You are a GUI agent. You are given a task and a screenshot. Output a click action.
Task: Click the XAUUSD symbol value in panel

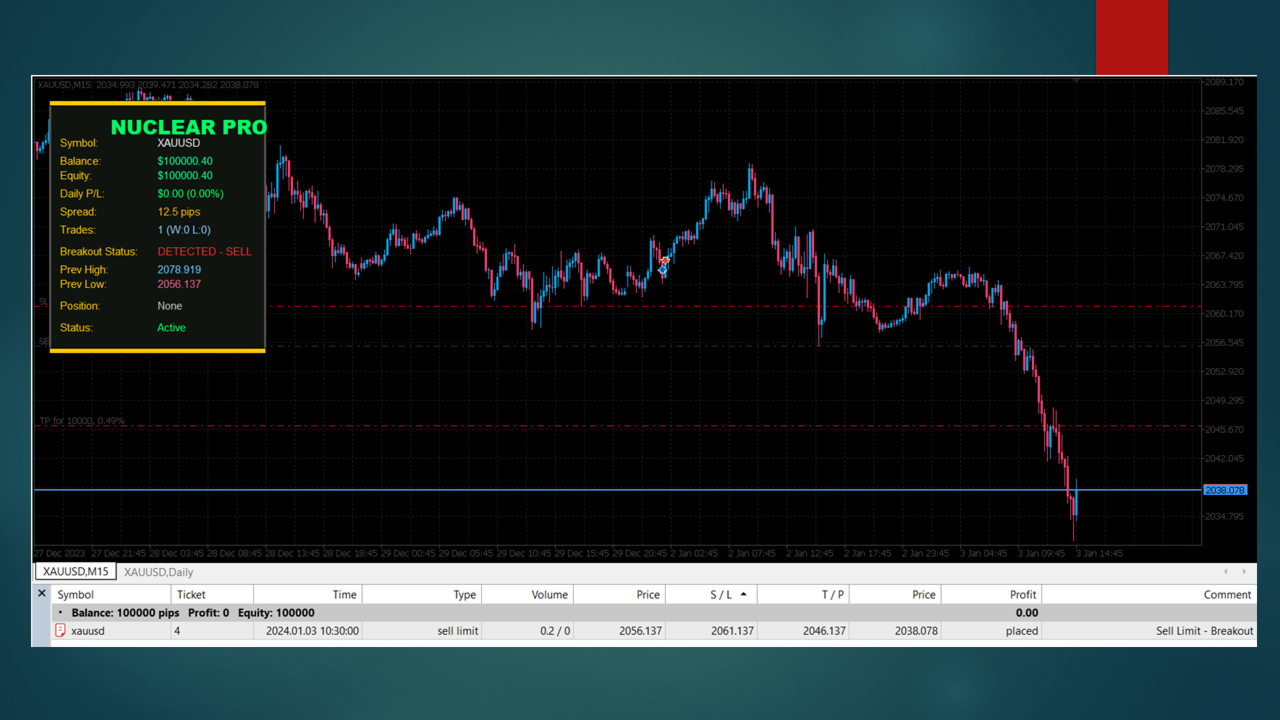(x=179, y=143)
